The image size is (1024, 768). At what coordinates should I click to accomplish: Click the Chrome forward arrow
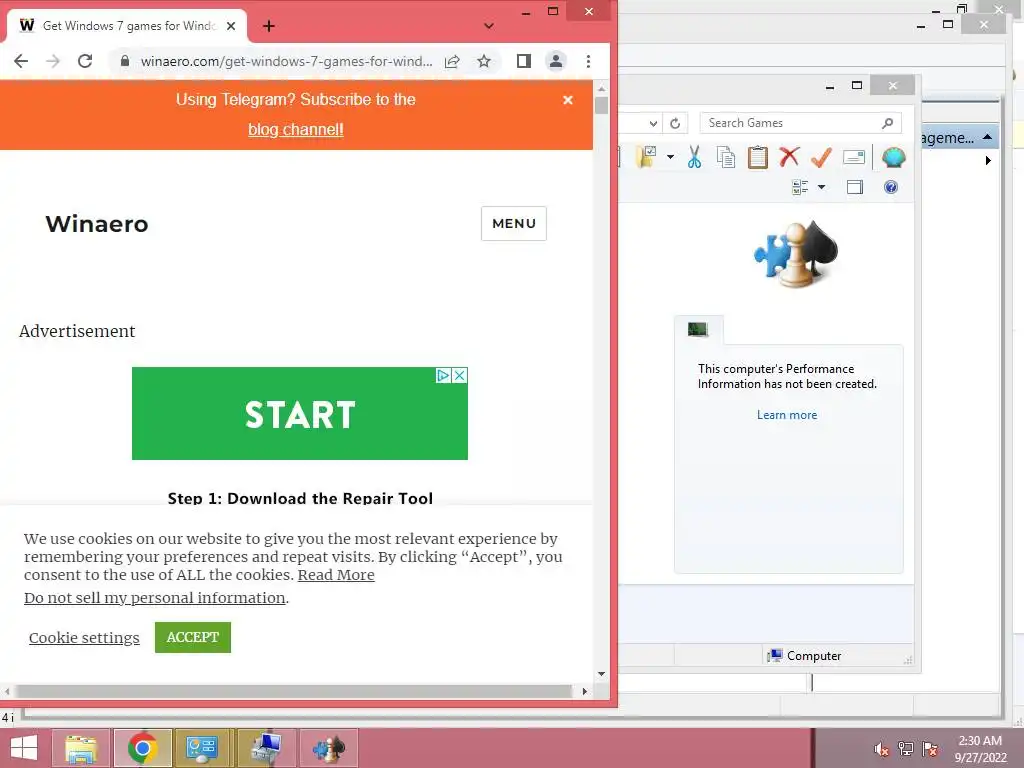pyautogui.click(x=53, y=61)
